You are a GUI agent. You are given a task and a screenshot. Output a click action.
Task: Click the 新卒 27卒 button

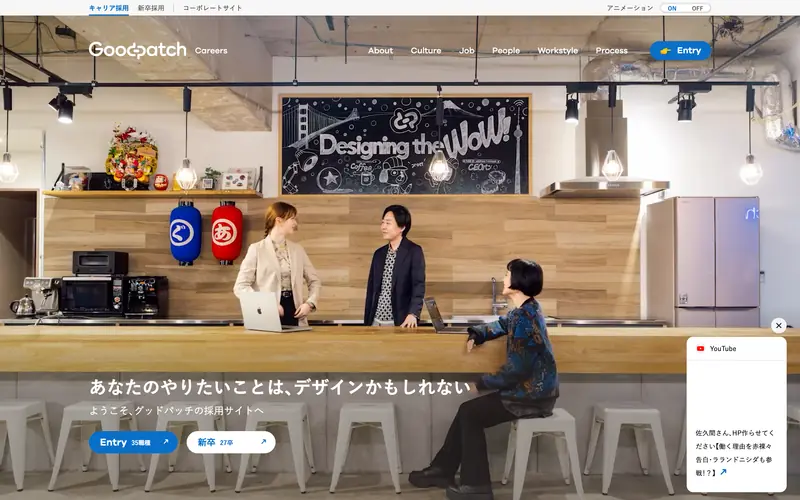(x=231, y=442)
